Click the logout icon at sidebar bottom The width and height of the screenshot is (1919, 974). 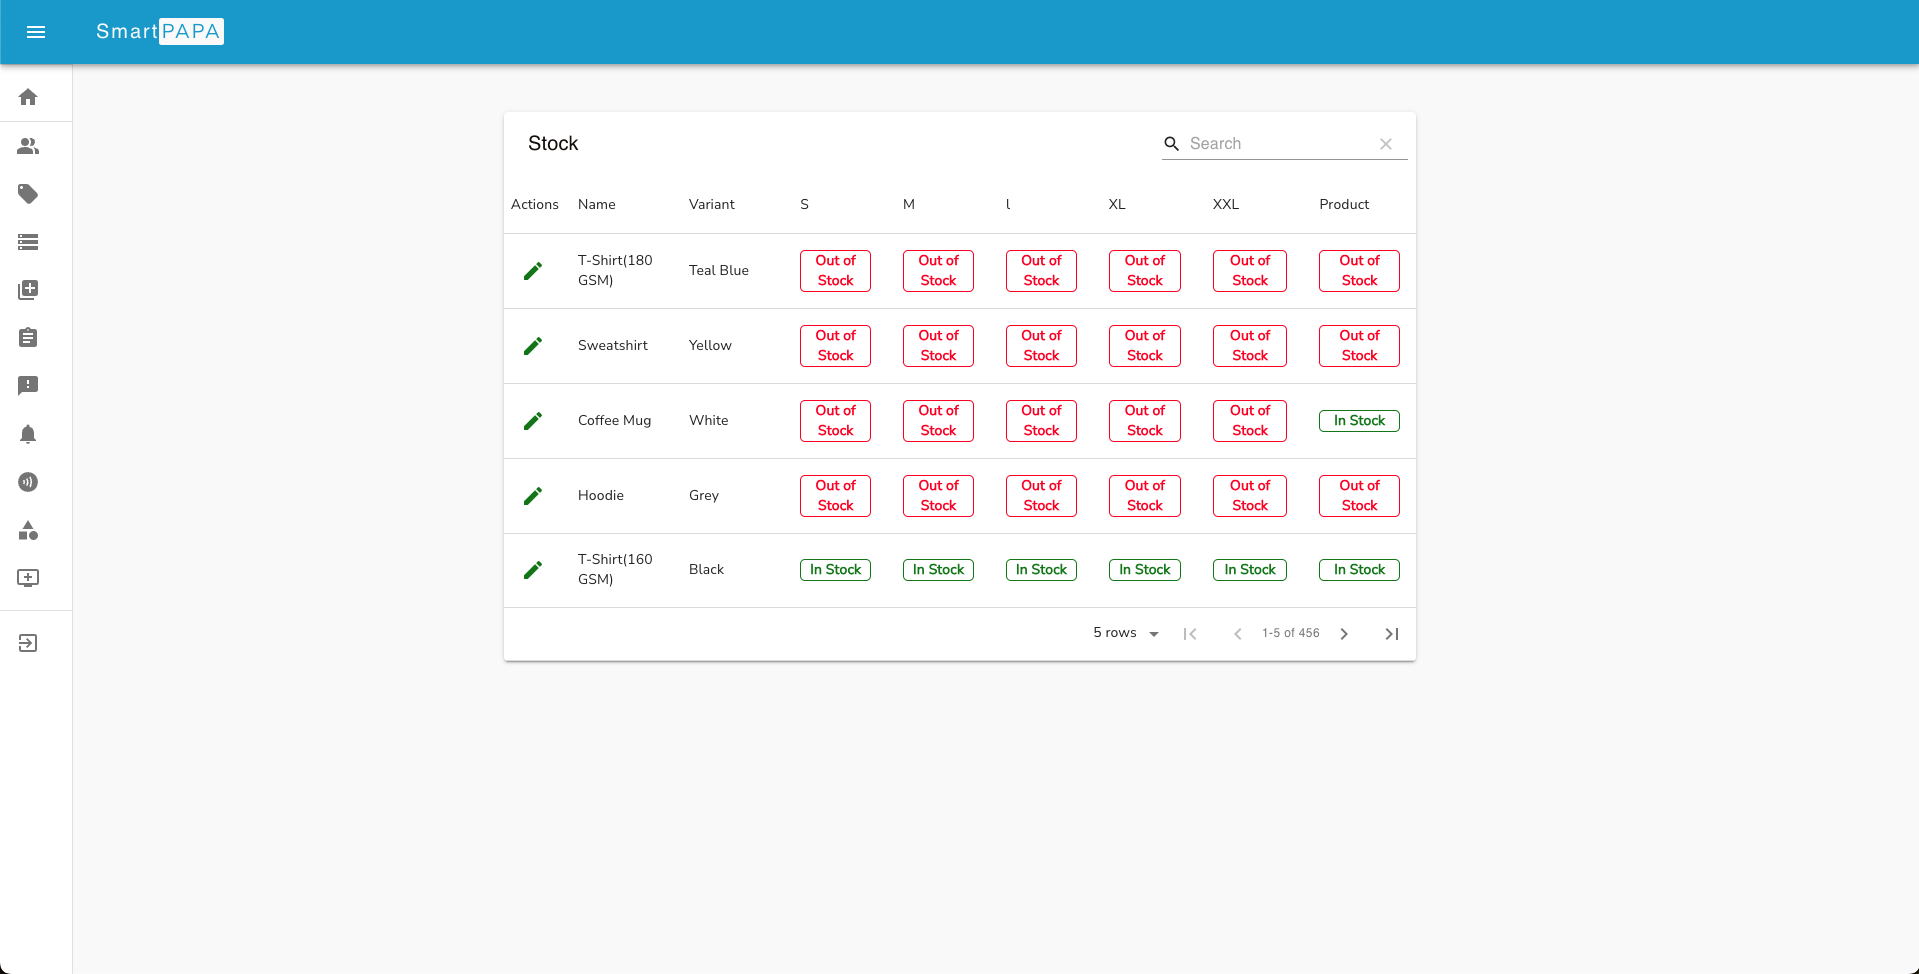coord(28,642)
